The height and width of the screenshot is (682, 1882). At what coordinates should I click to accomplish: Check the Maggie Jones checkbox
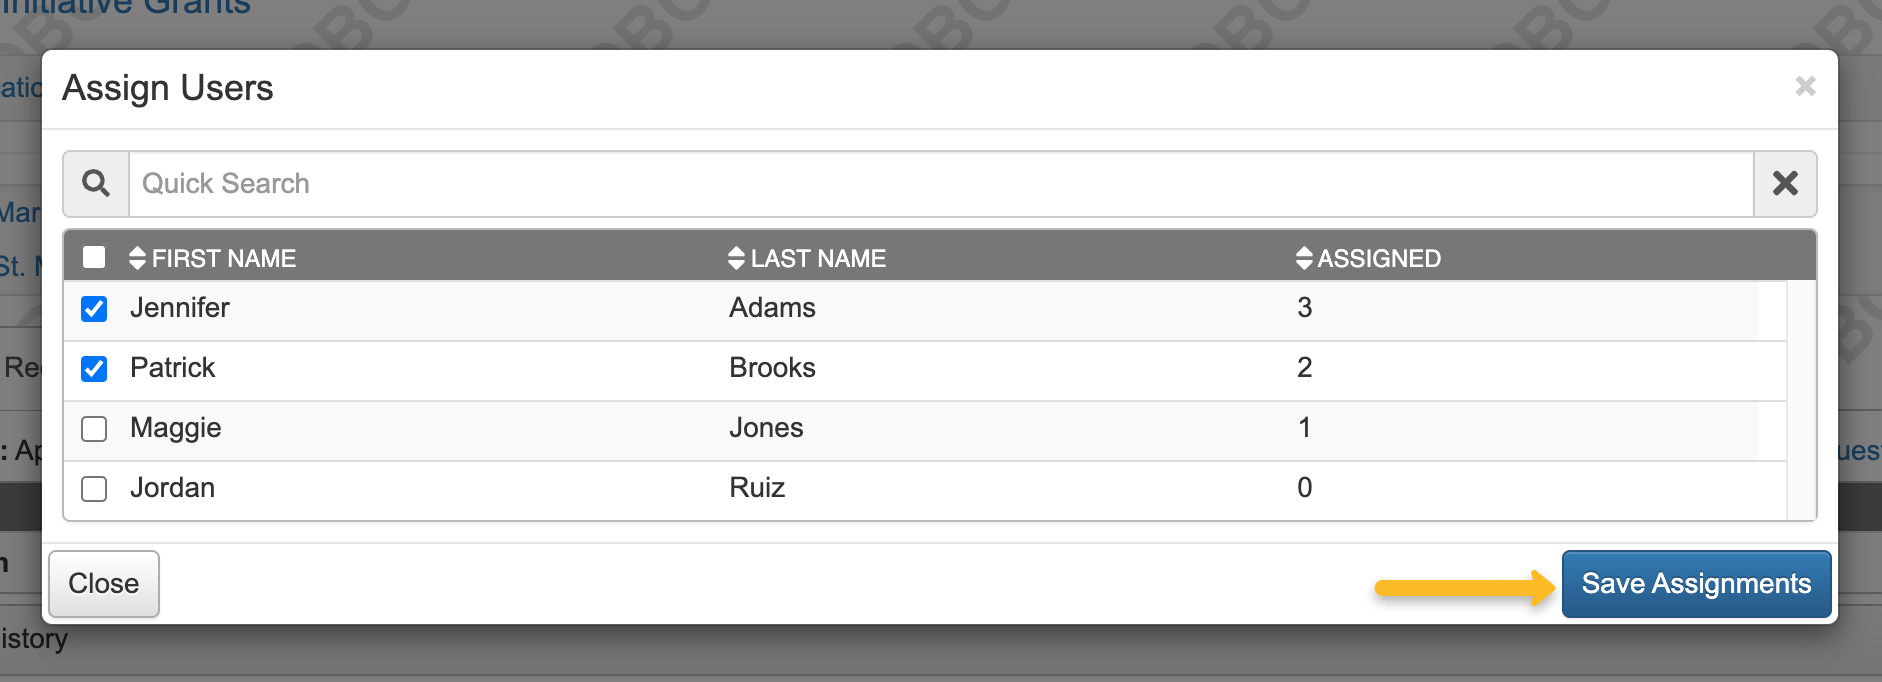click(94, 428)
